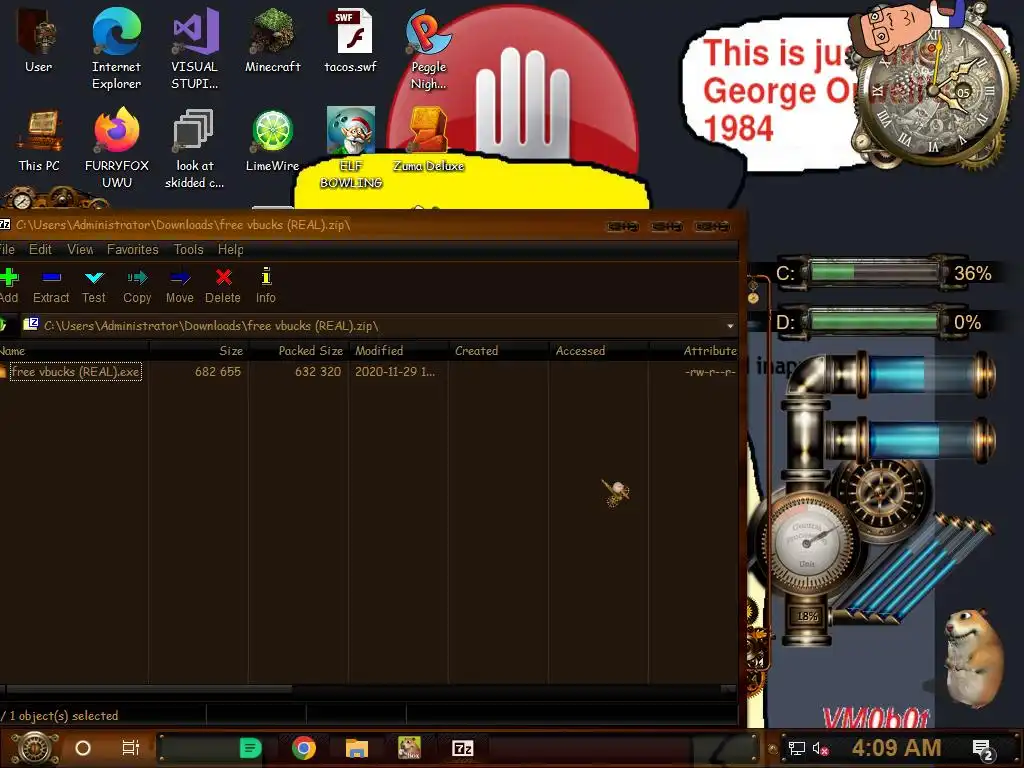1024x768 pixels.
Task: Choose the Move toolbar icon
Action: (180, 285)
